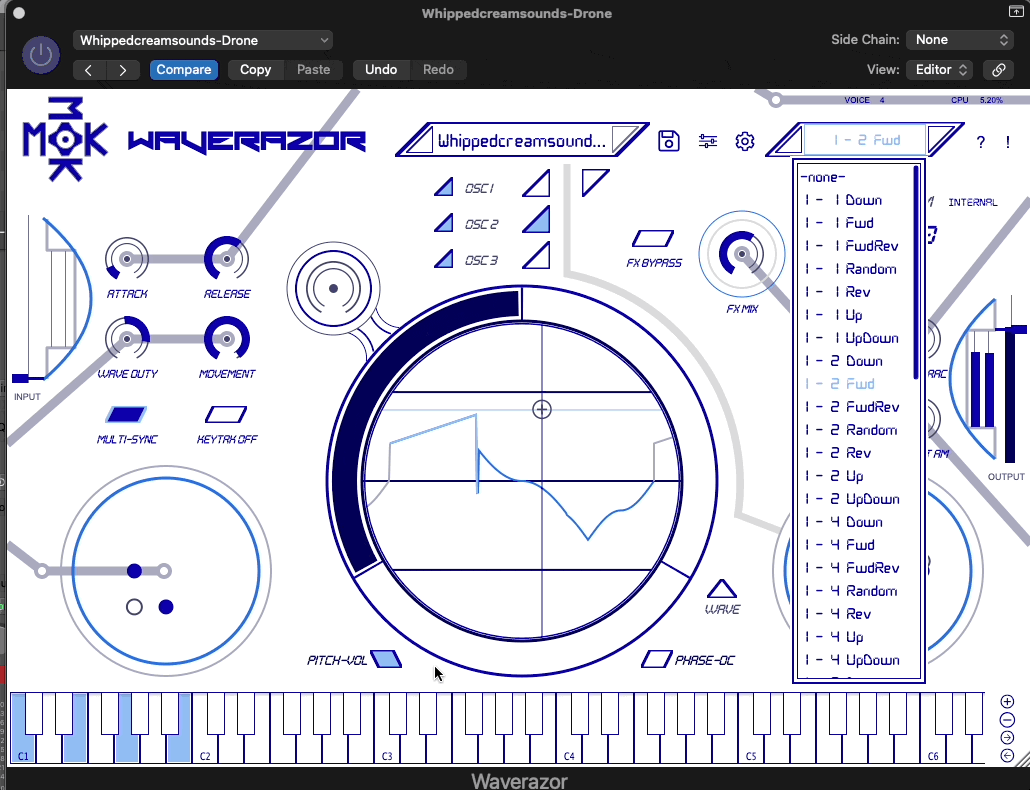Click the inverted triangle beside OSC 1
This screenshot has width=1030, height=790.
594,181
